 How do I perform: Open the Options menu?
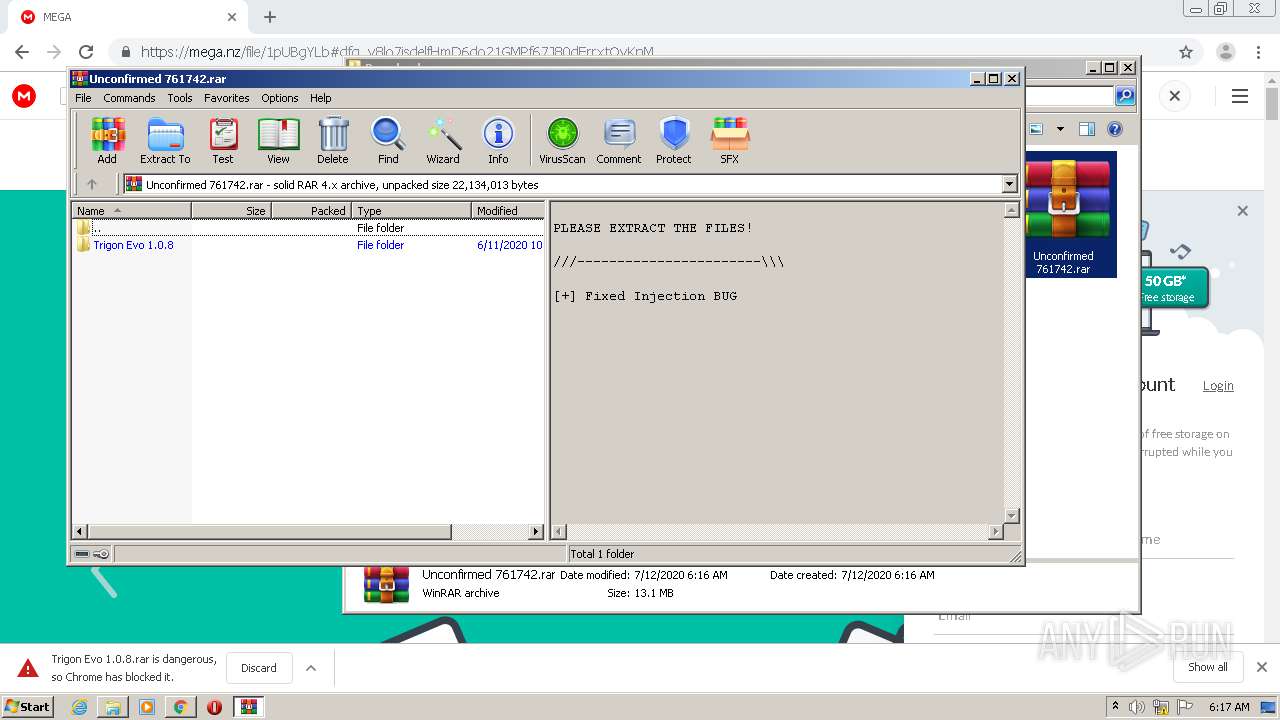click(280, 98)
